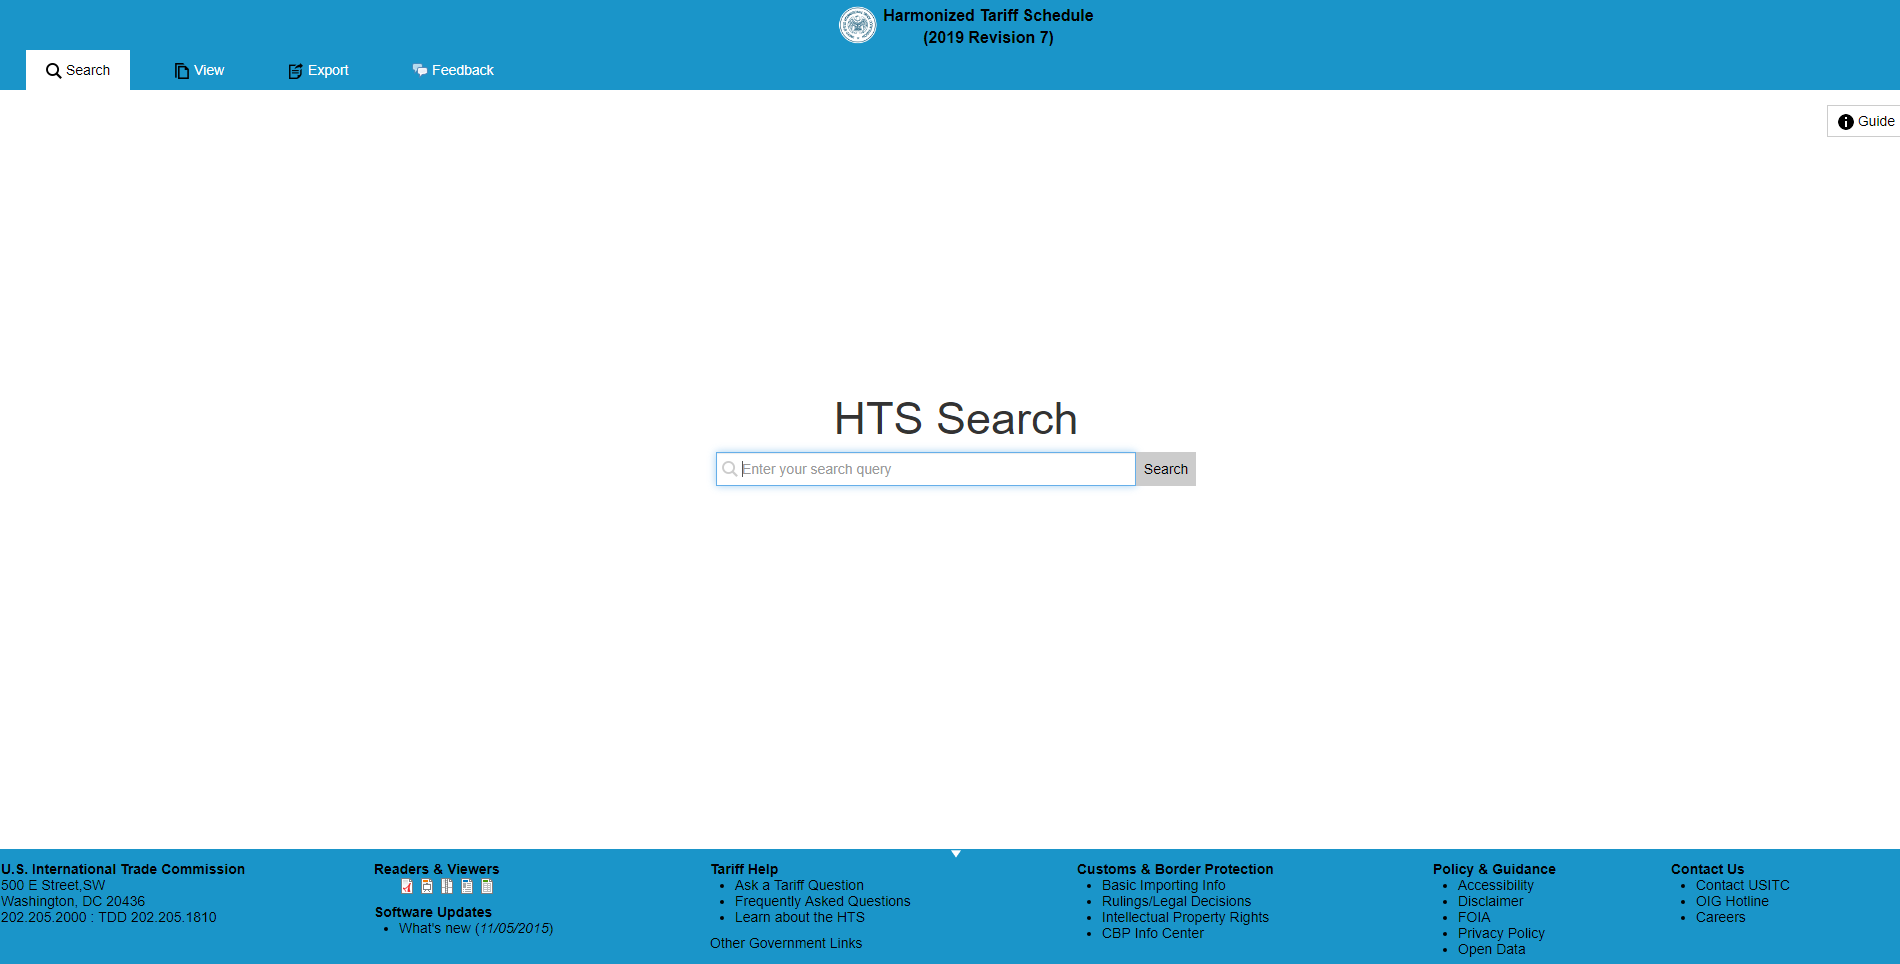Screen dimensions: 1900x964
Task: Click the "Contact Us" footer heading
Action: (x=1707, y=869)
